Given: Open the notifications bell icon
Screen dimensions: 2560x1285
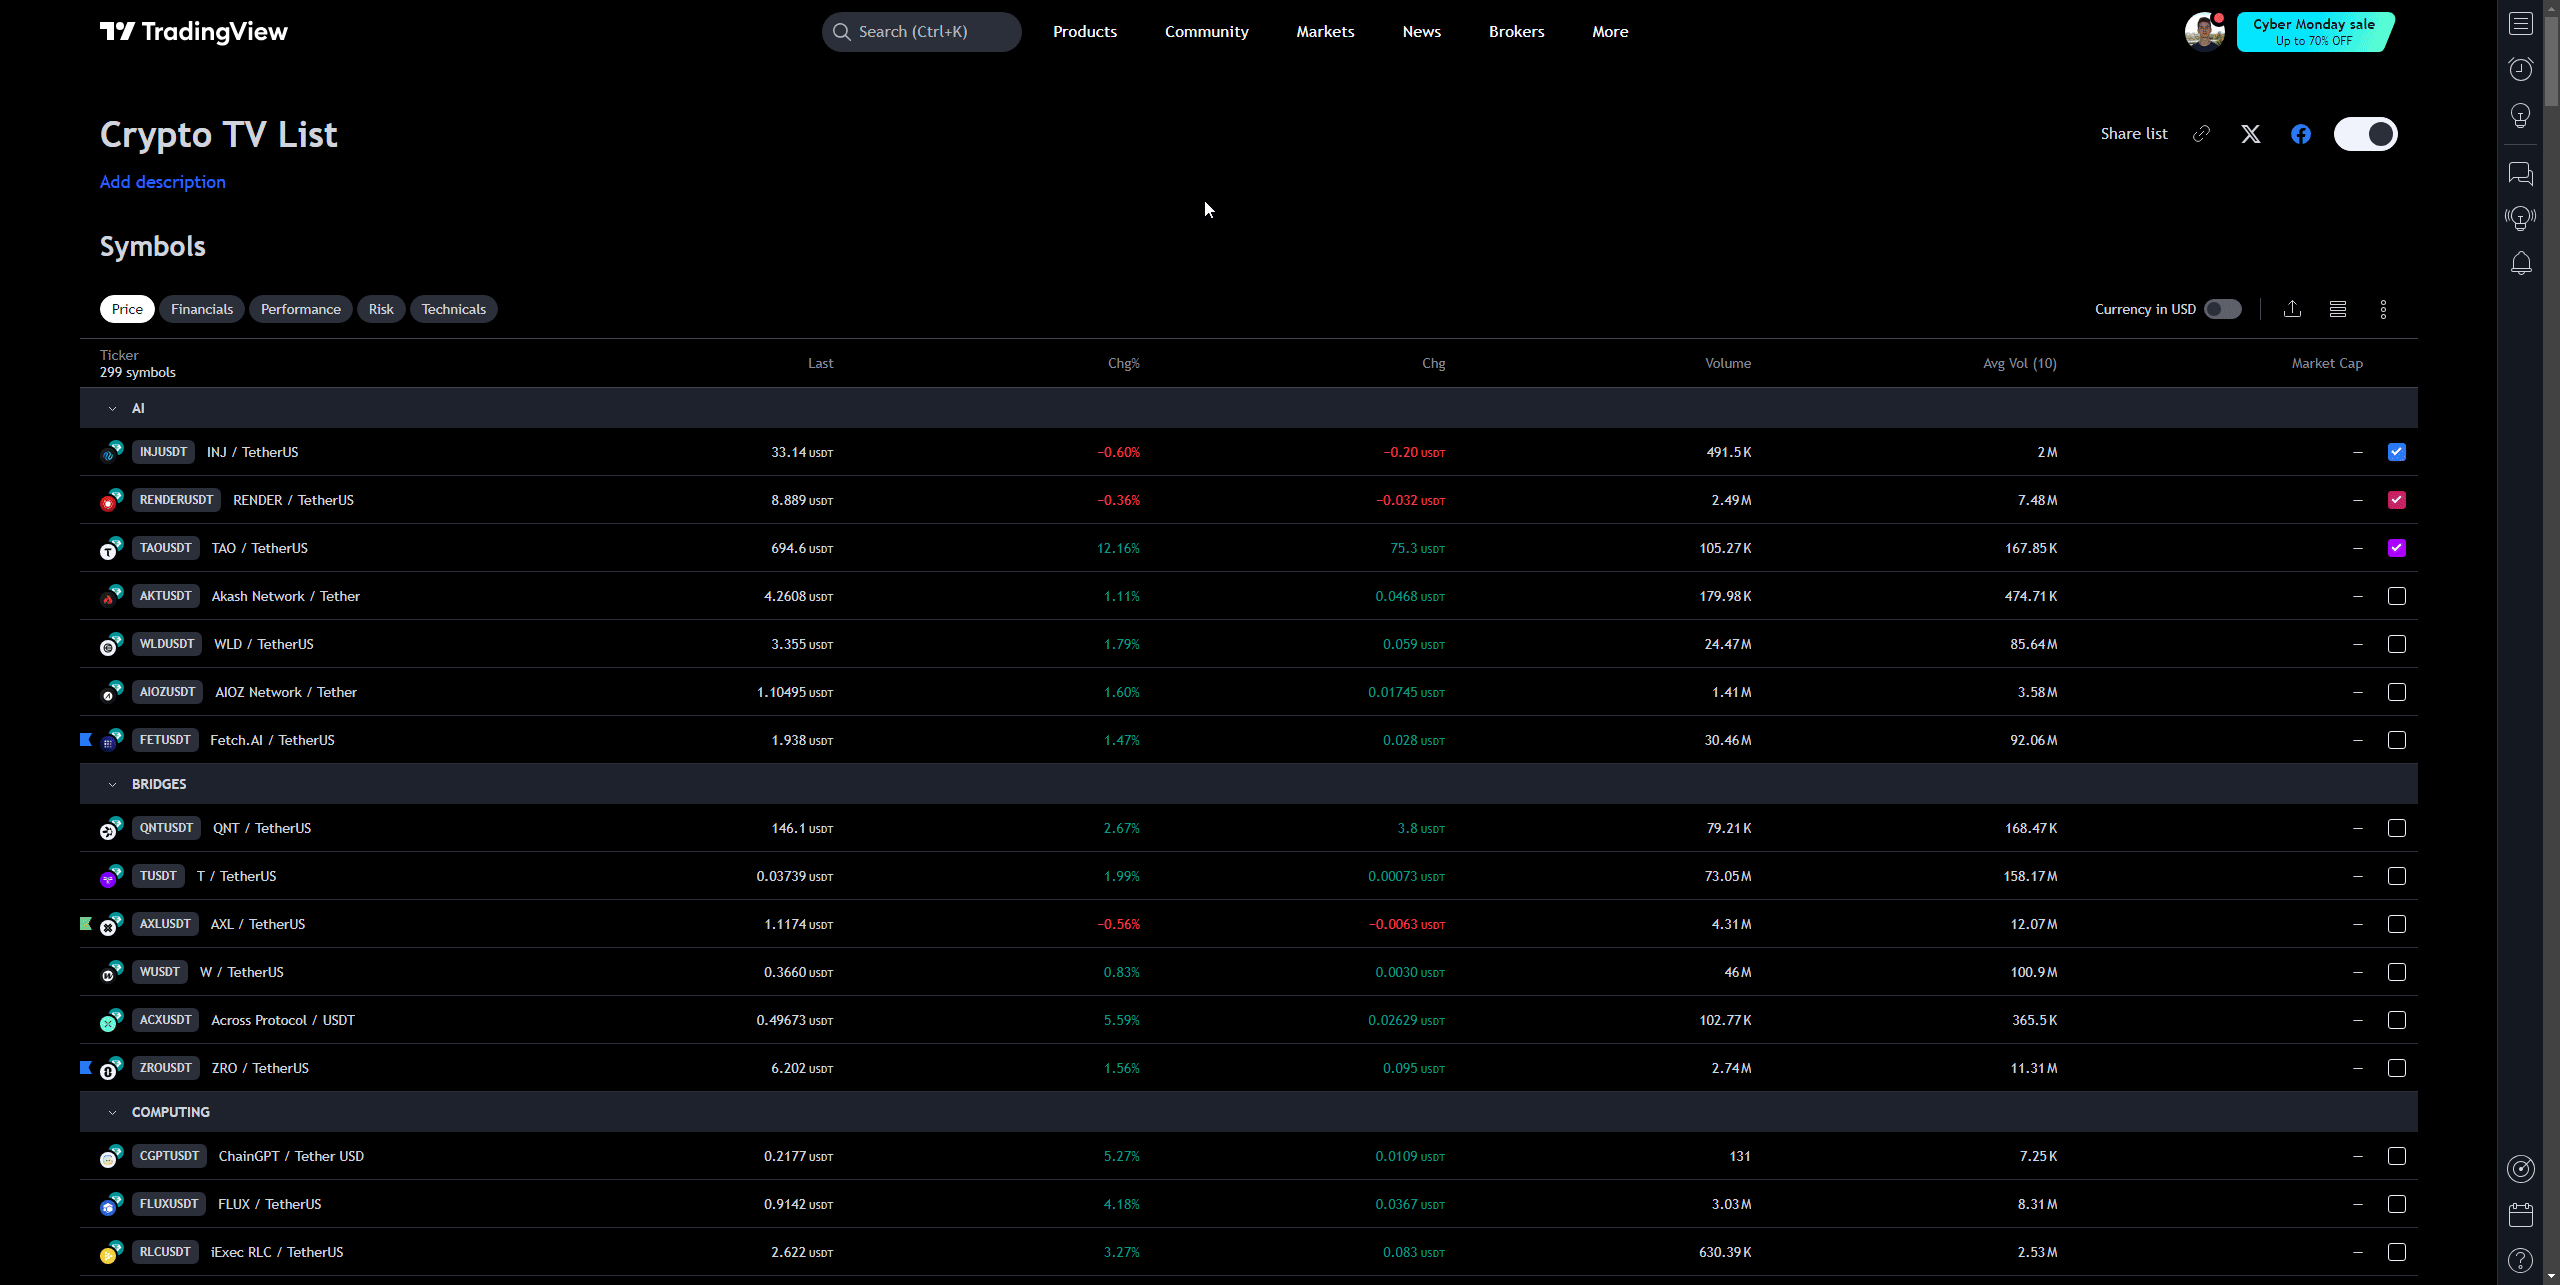Looking at the screenshot, I should (2521, 263).
